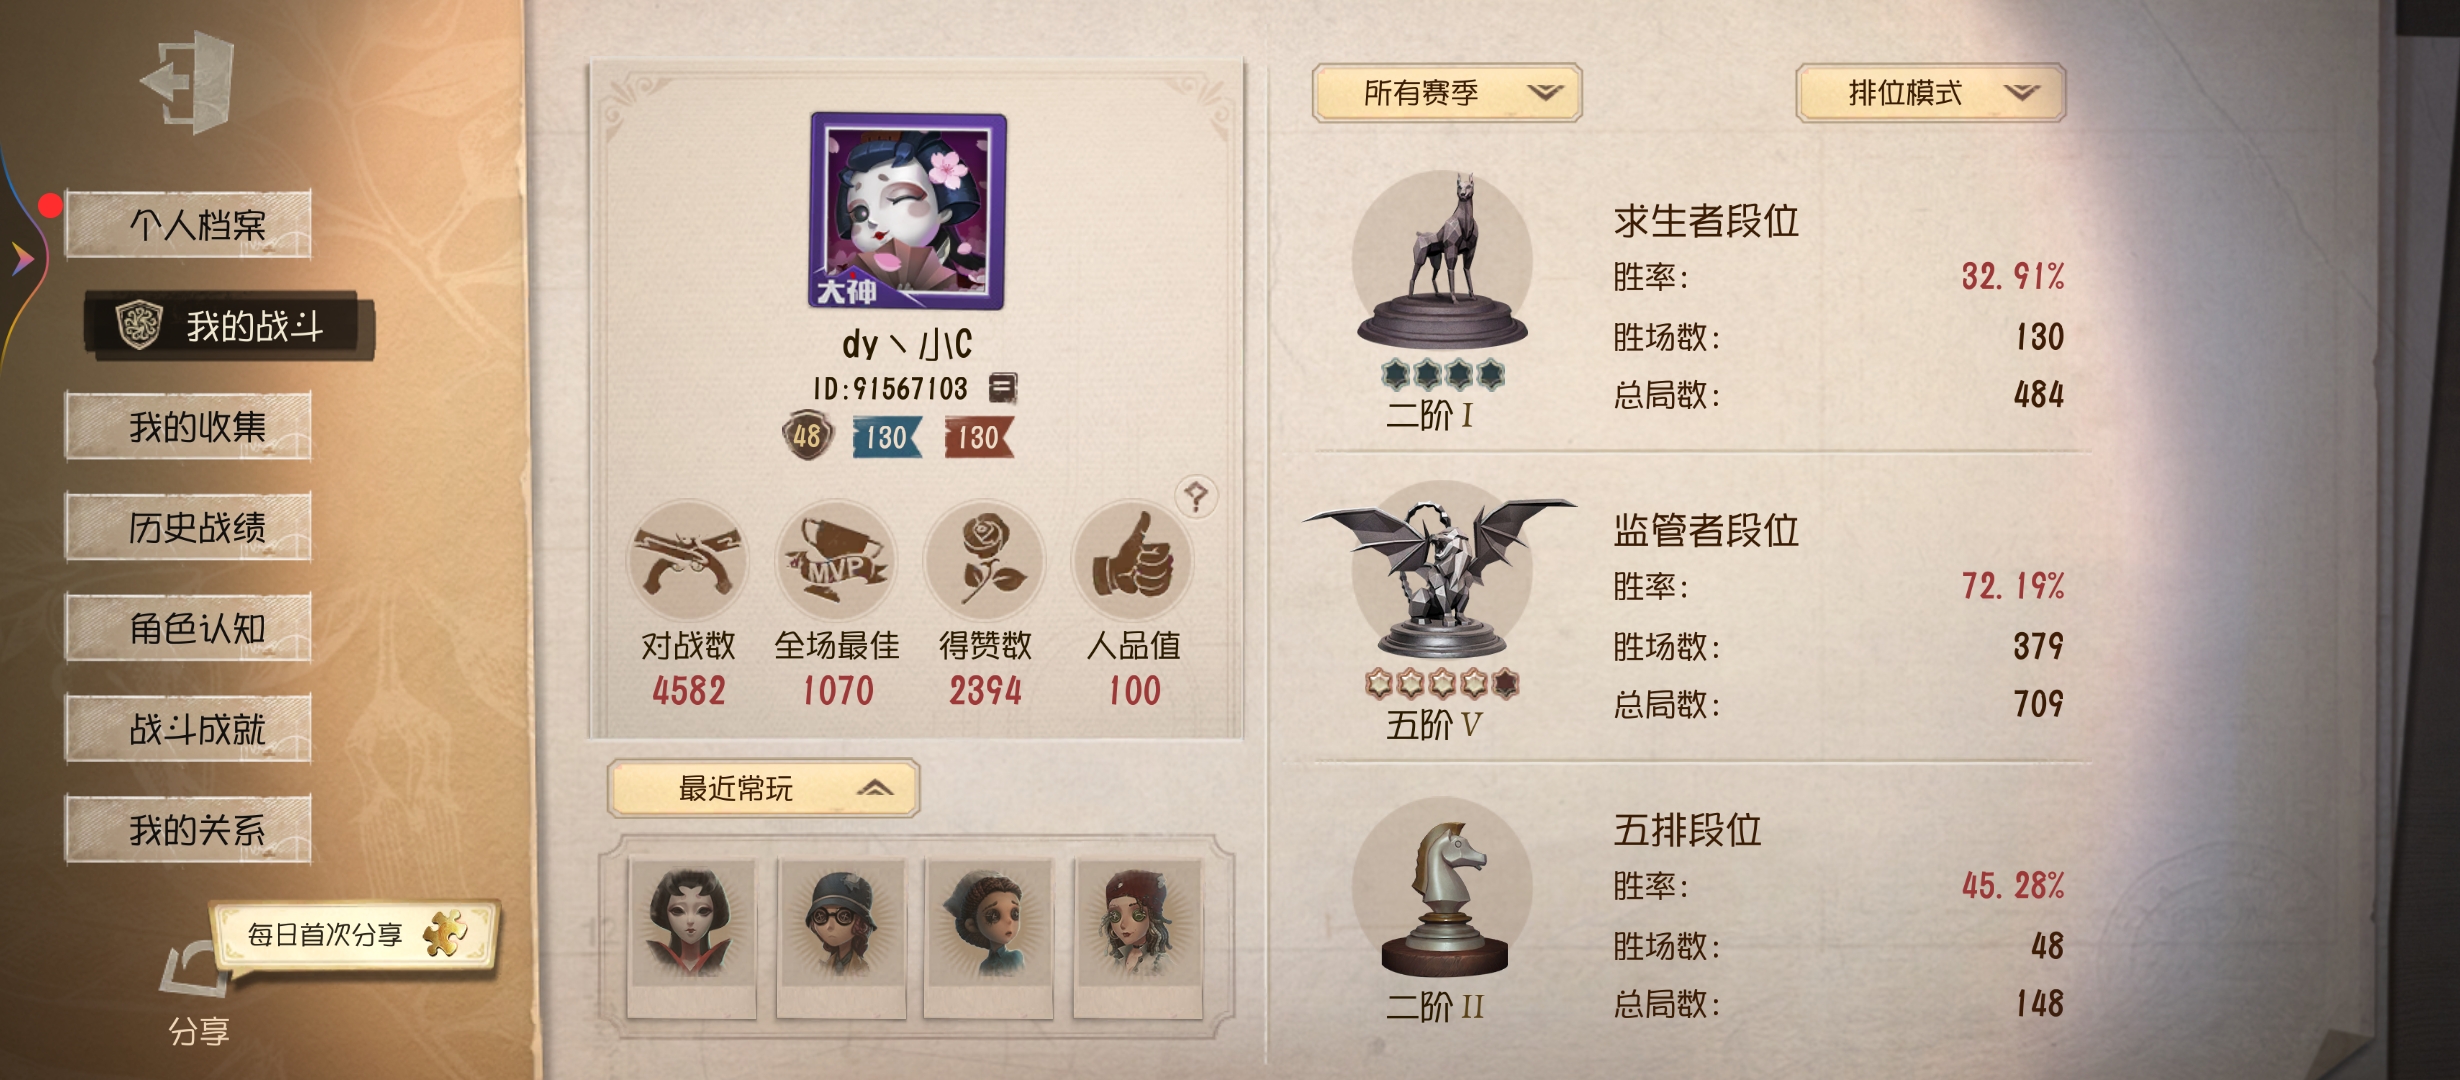Select the first recently played character portrait

click(x=691, y=938)
